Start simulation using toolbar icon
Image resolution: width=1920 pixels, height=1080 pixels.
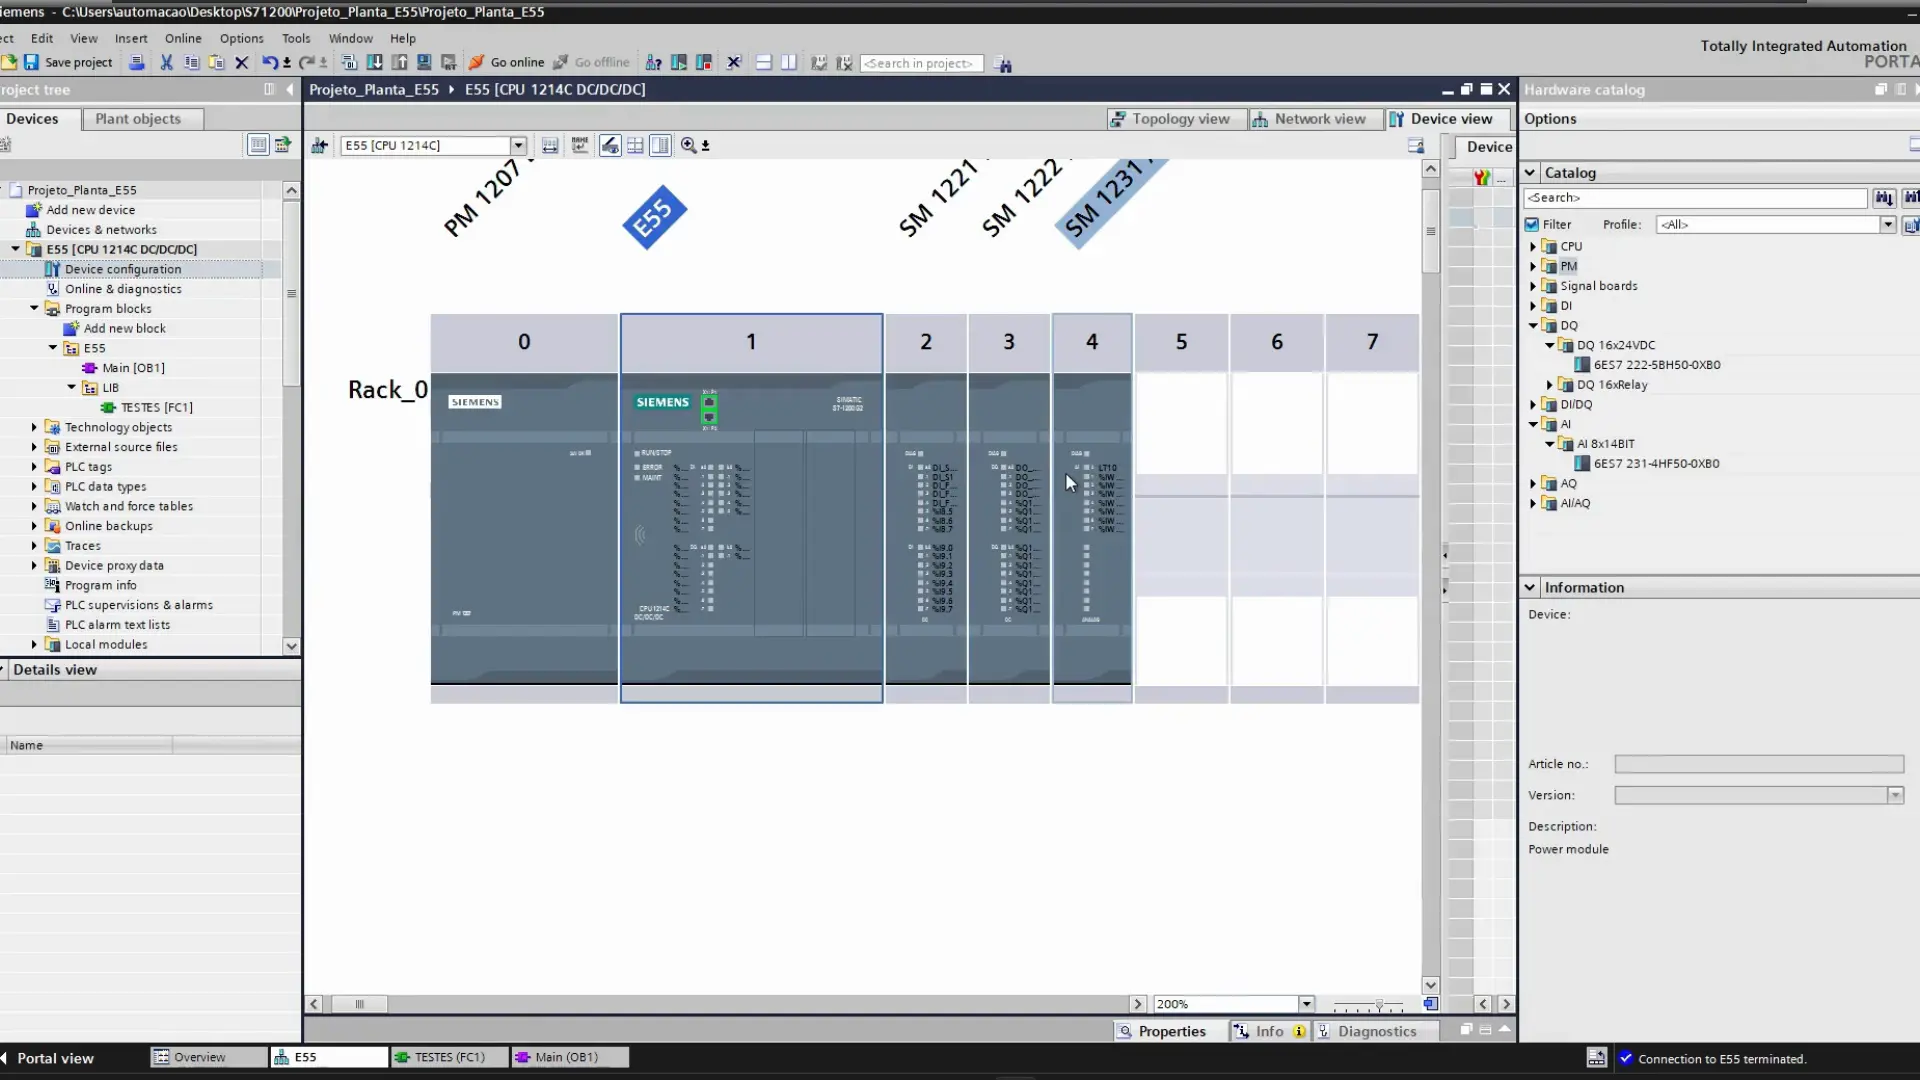(424, 62)
